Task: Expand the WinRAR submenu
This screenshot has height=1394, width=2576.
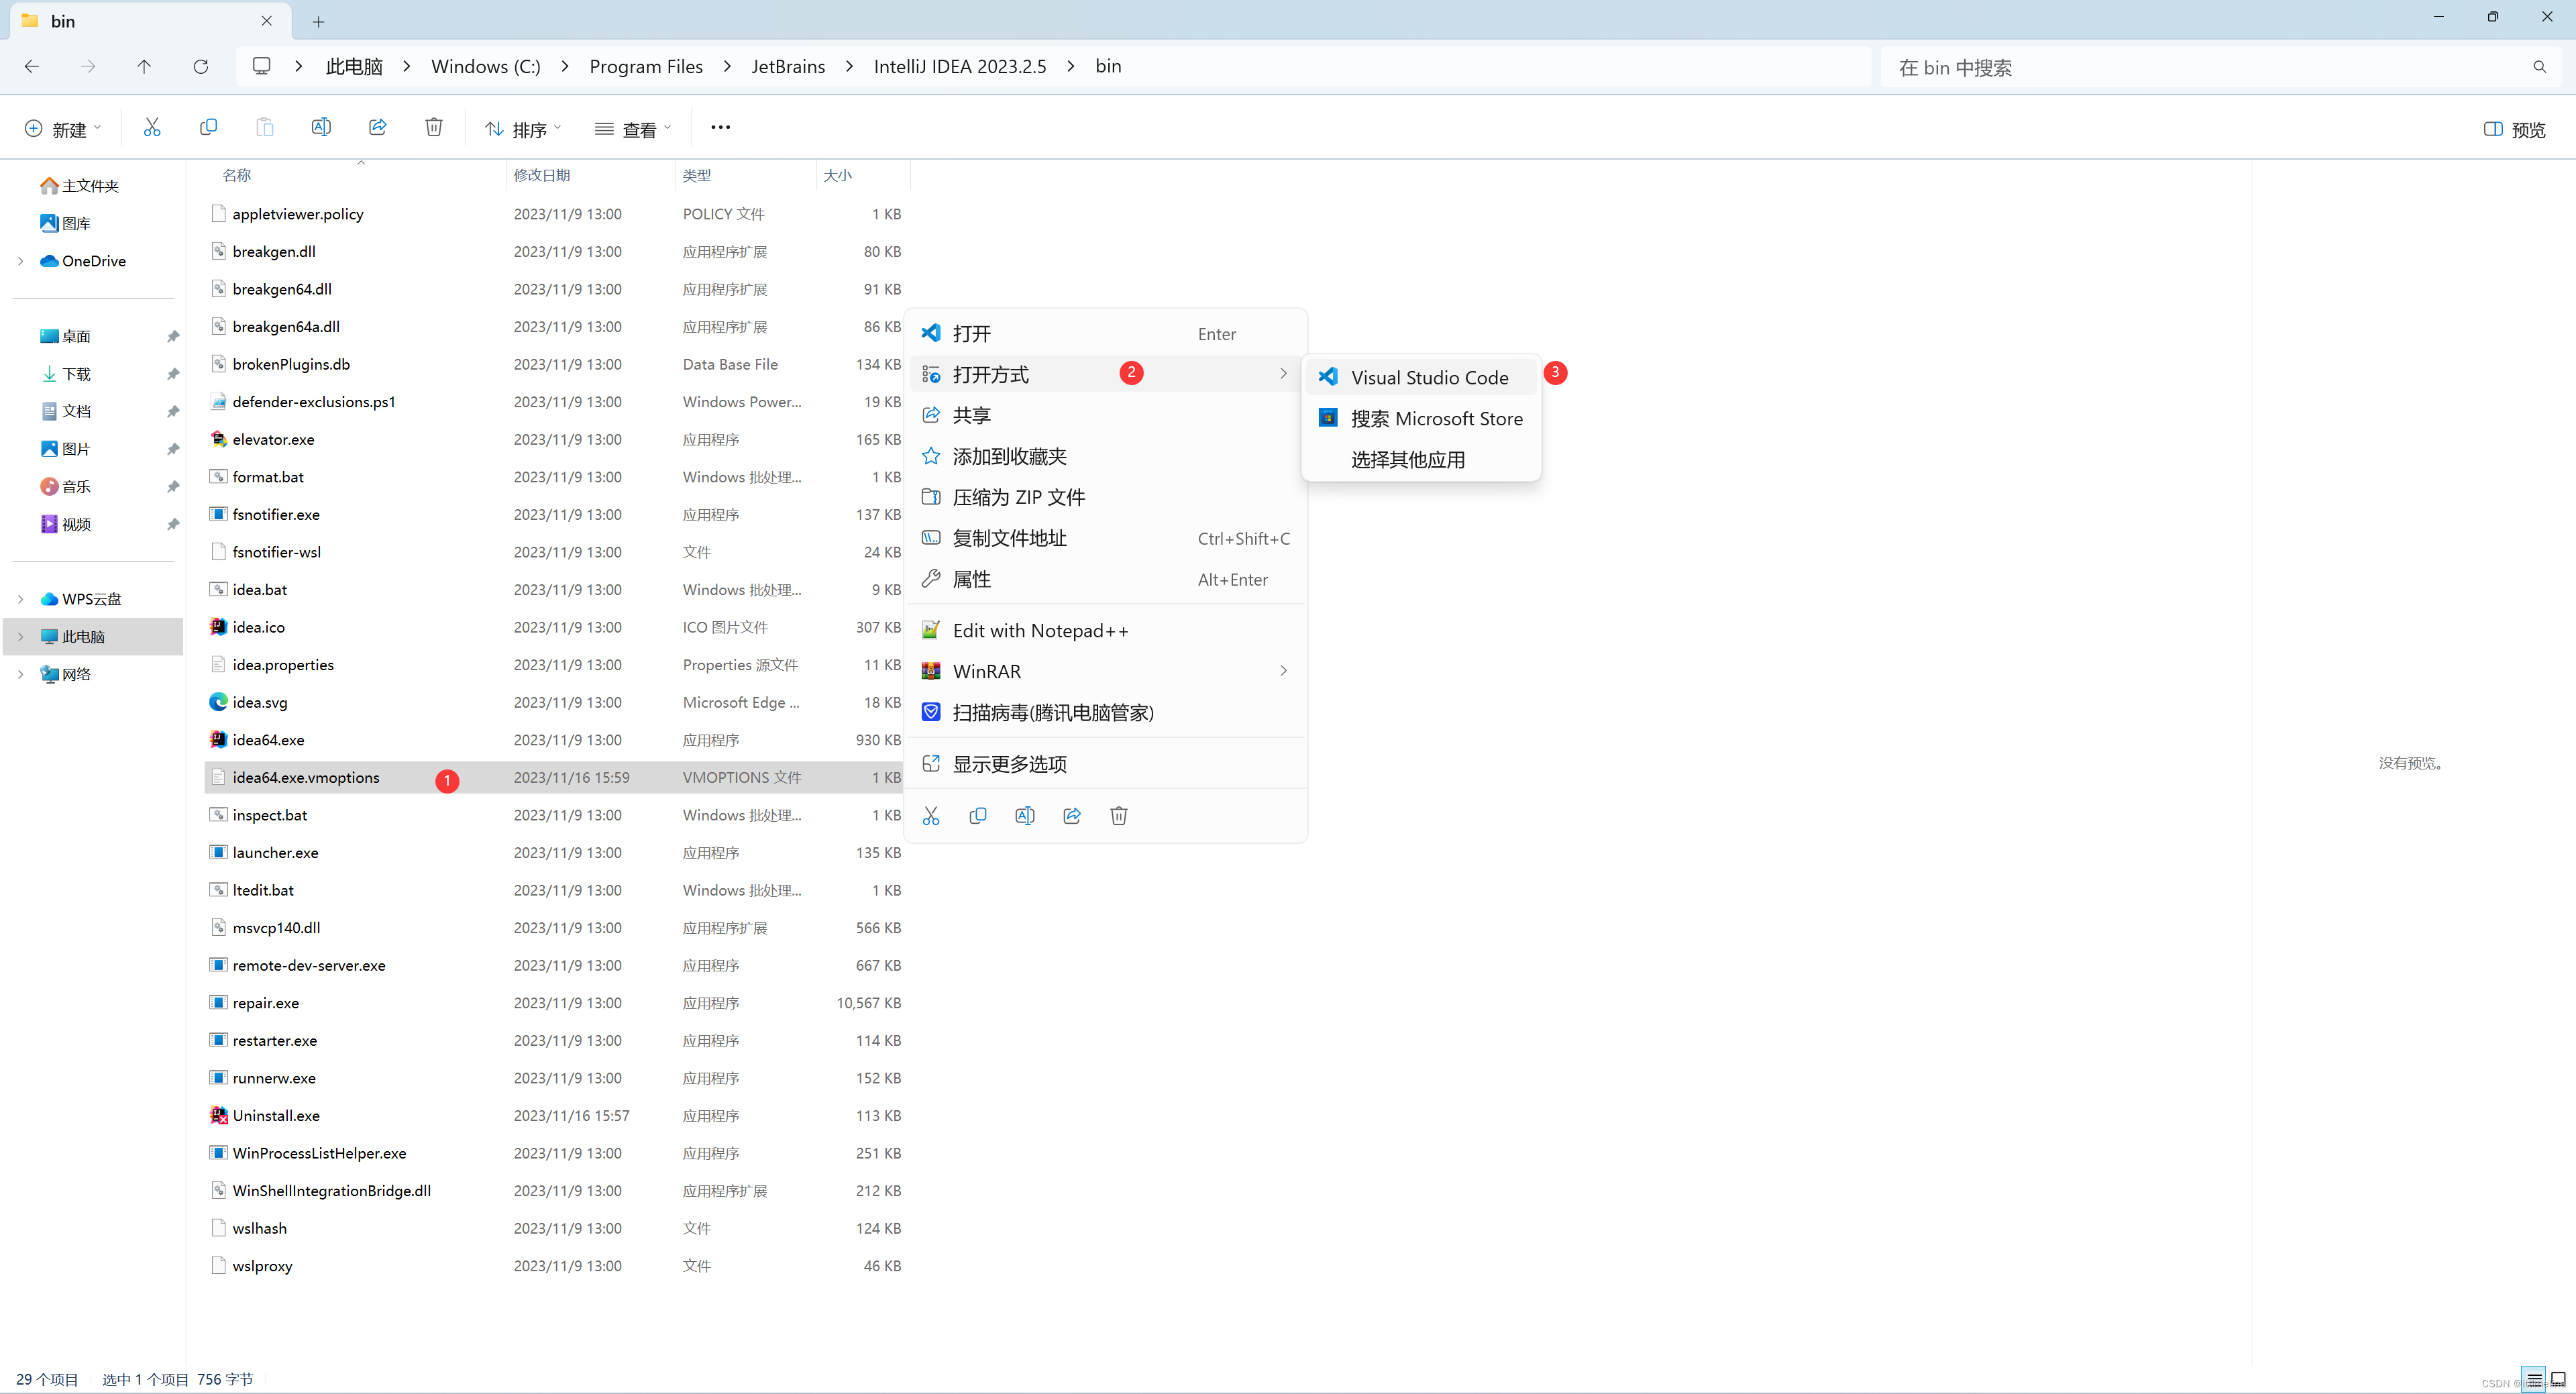Action: [x=1284, y=671]
